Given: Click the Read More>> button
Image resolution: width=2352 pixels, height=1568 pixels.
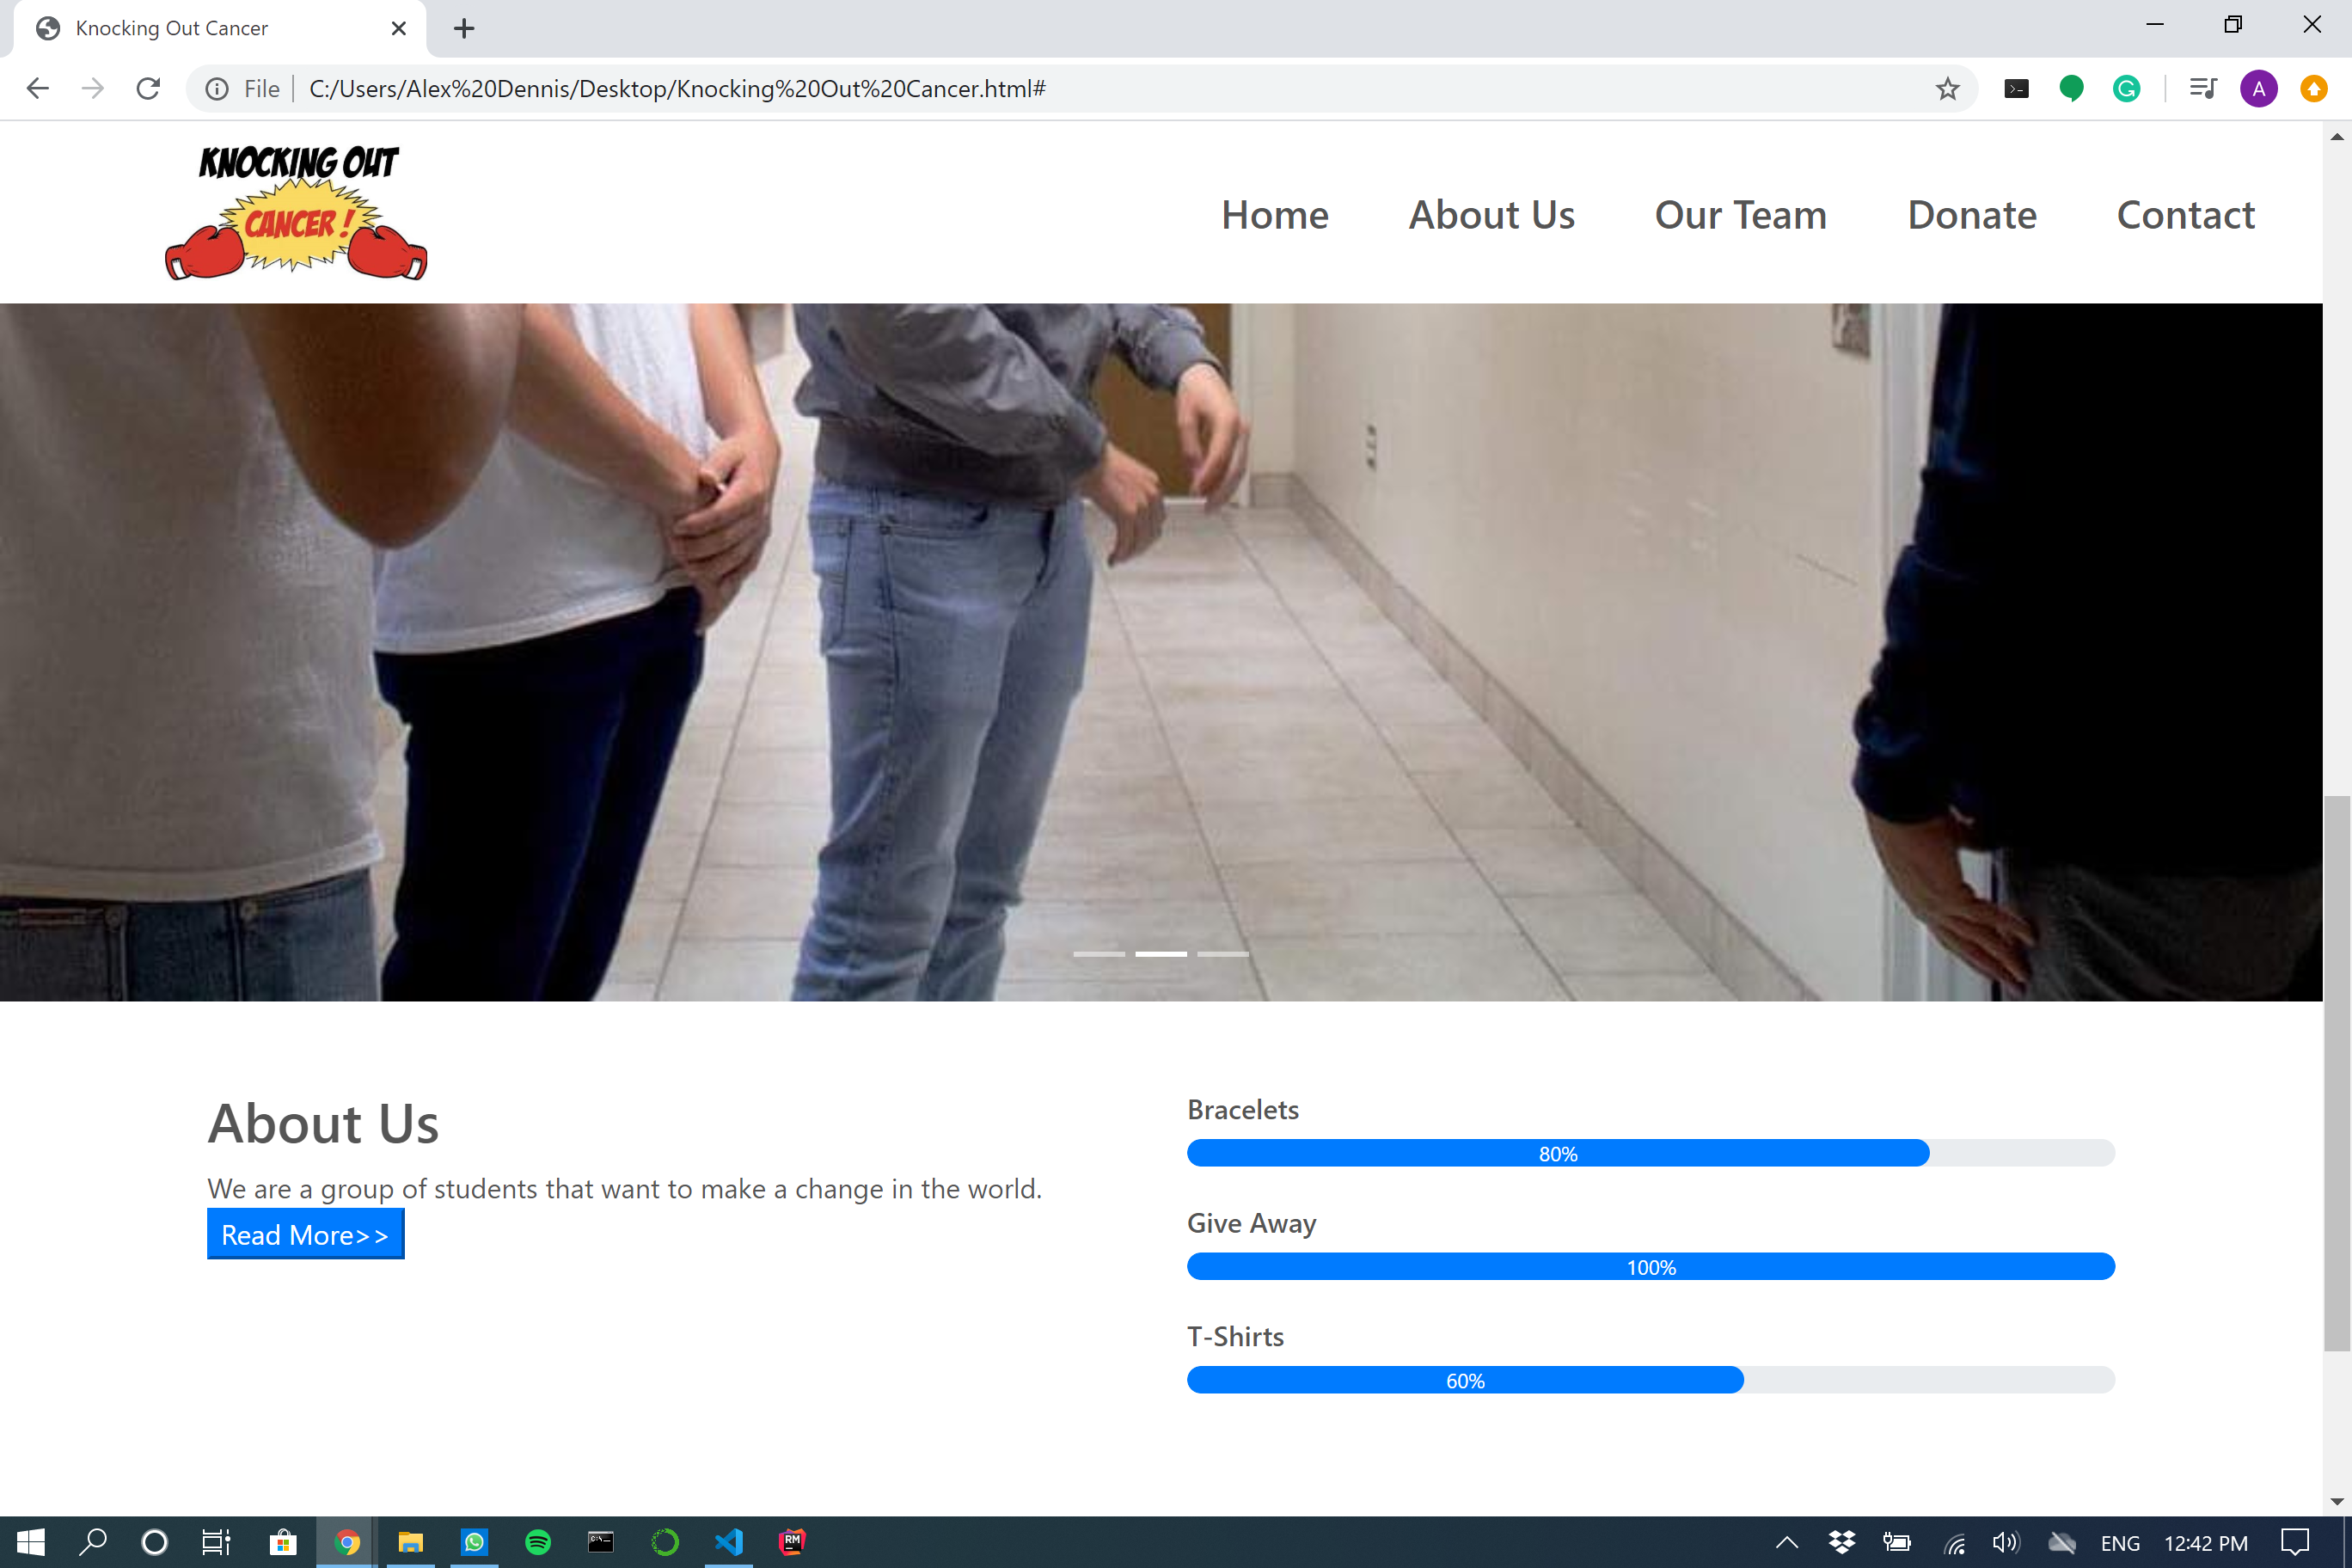Looking at the screenshot, I should pos(305,1234).
